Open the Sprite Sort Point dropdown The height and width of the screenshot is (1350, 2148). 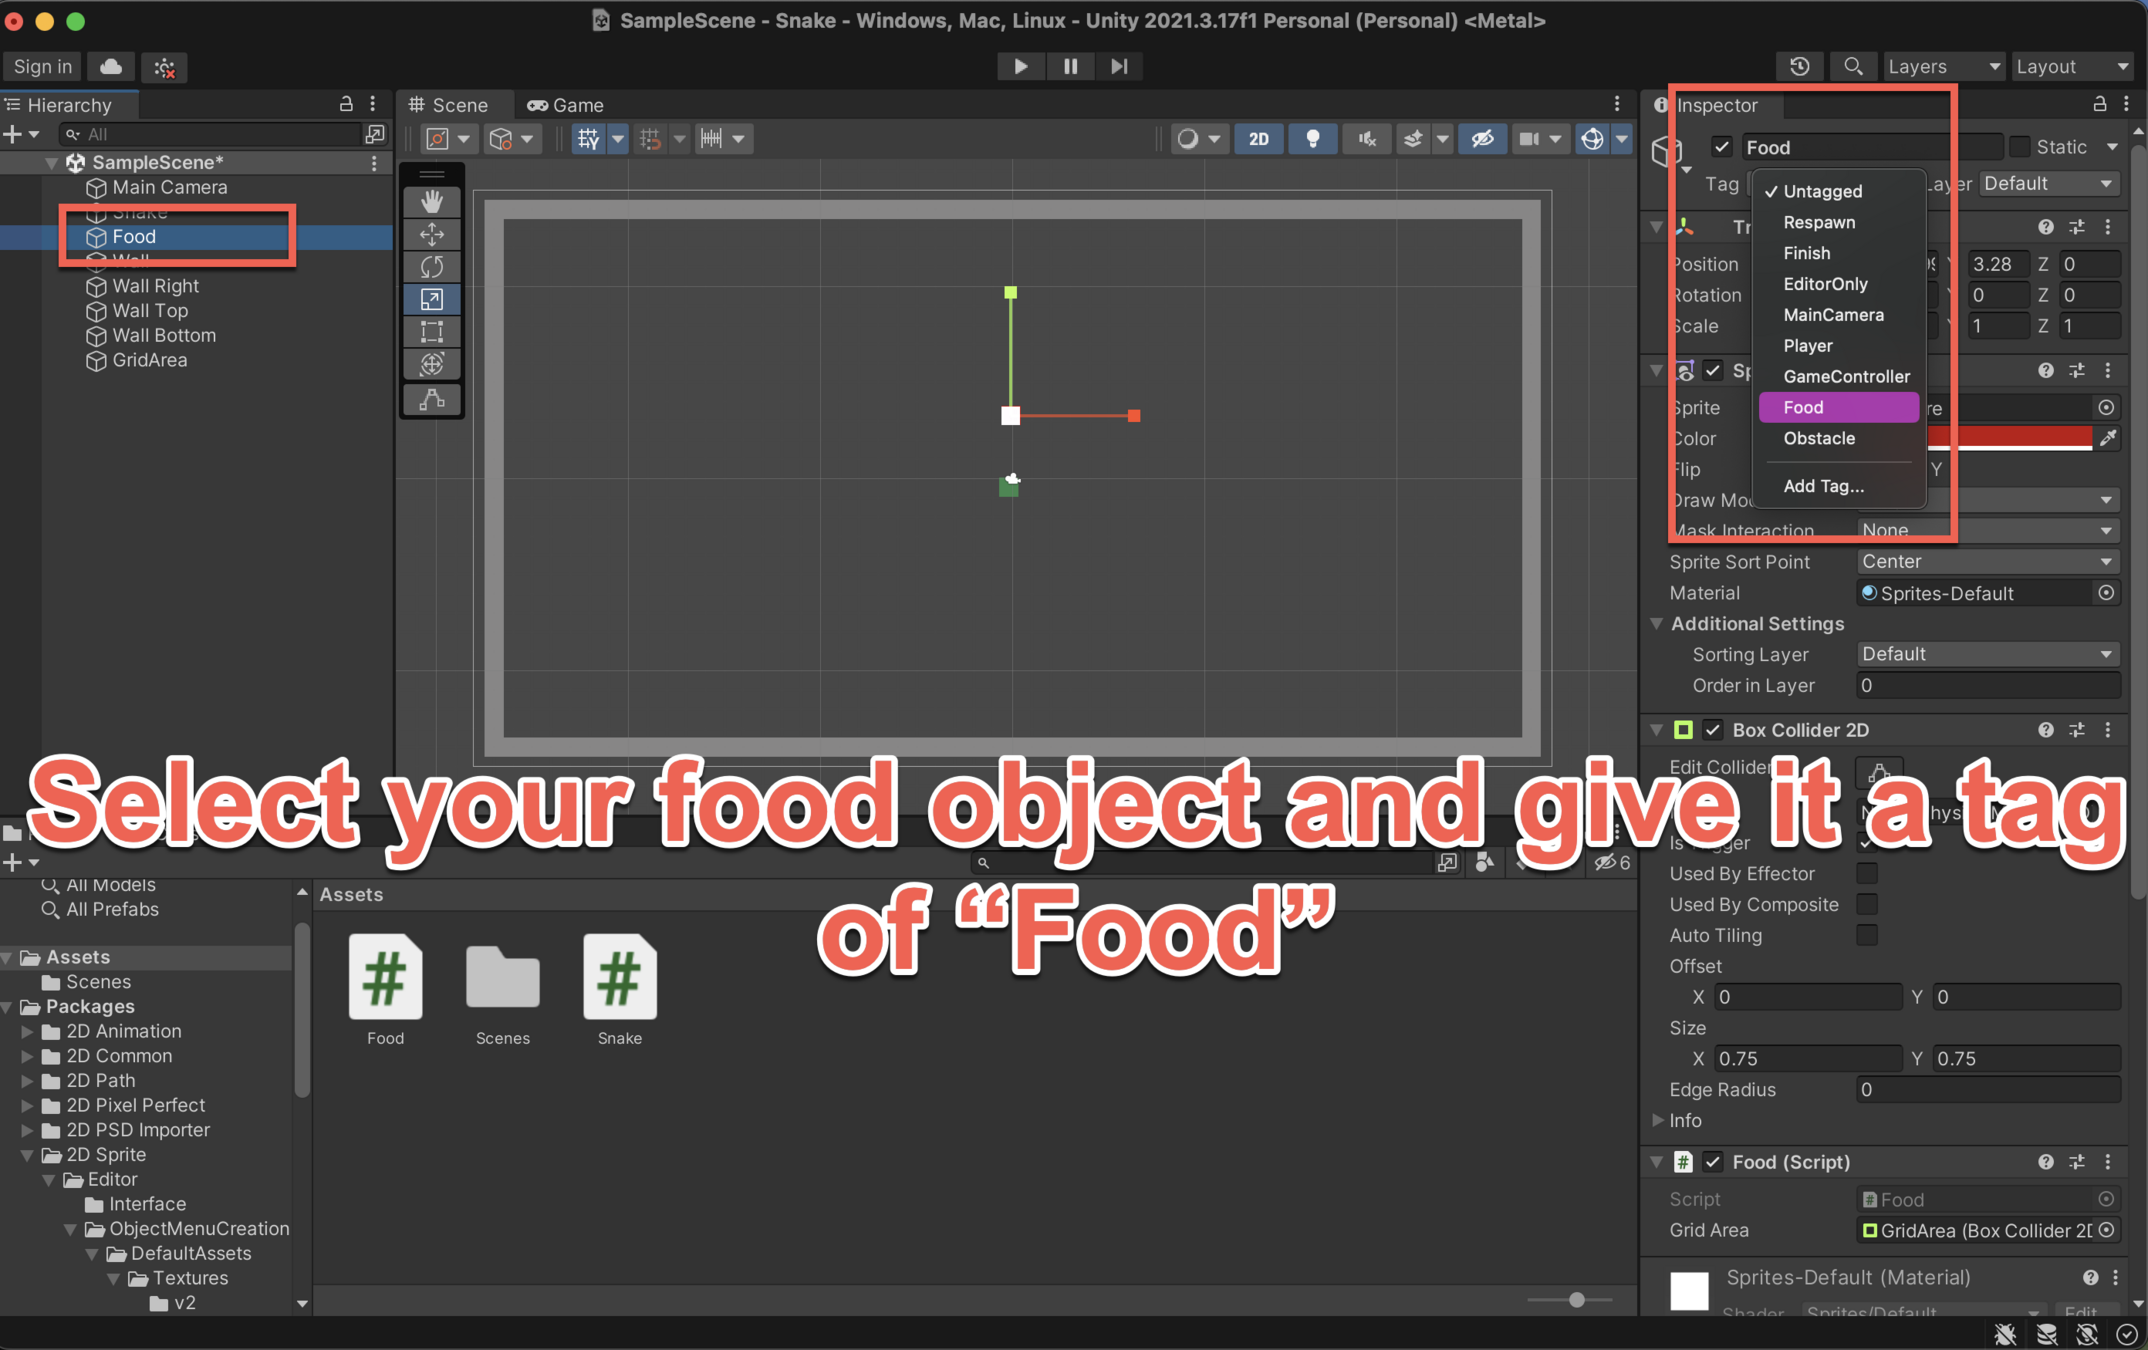click(1986, 561)
